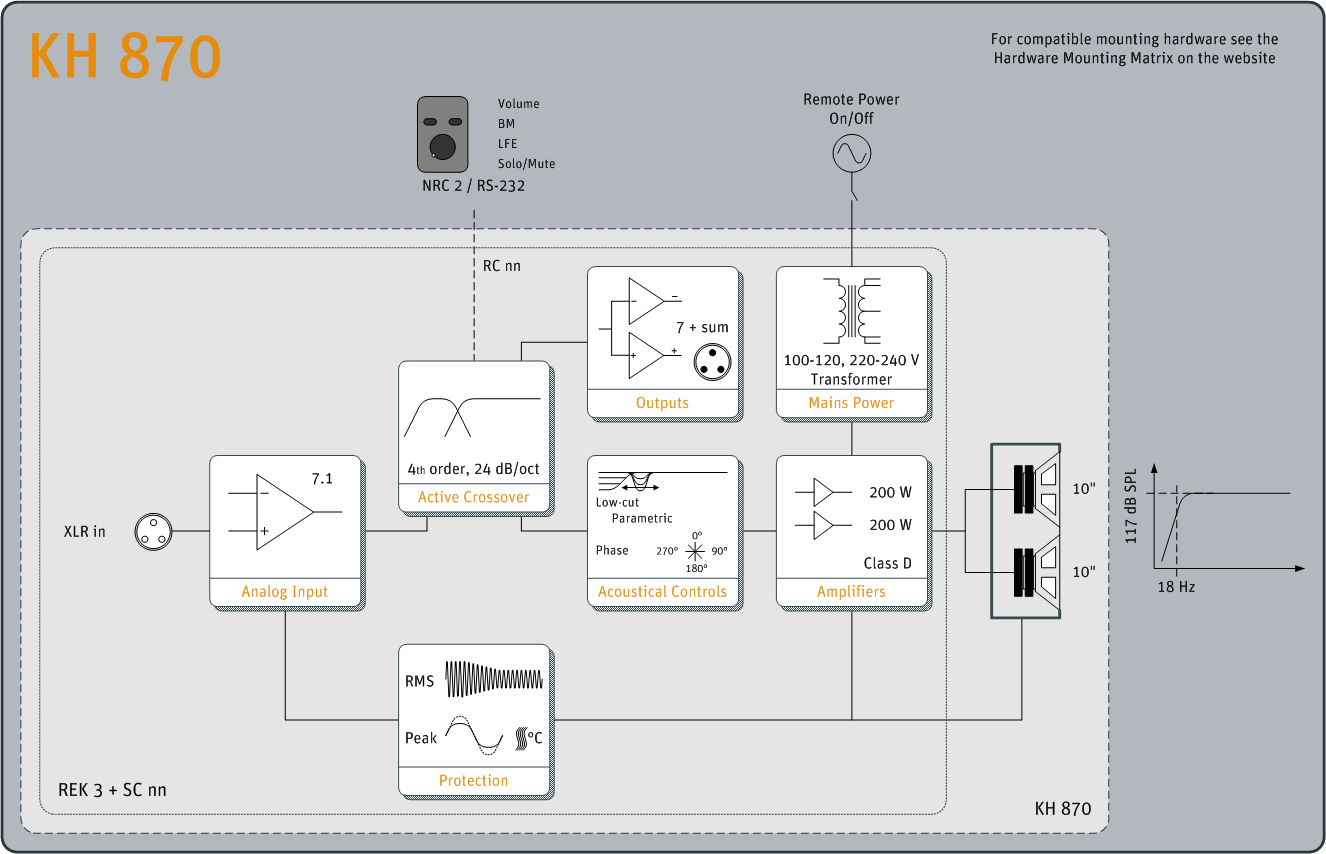Click the XLR in connector icon

tap(153, 531)
